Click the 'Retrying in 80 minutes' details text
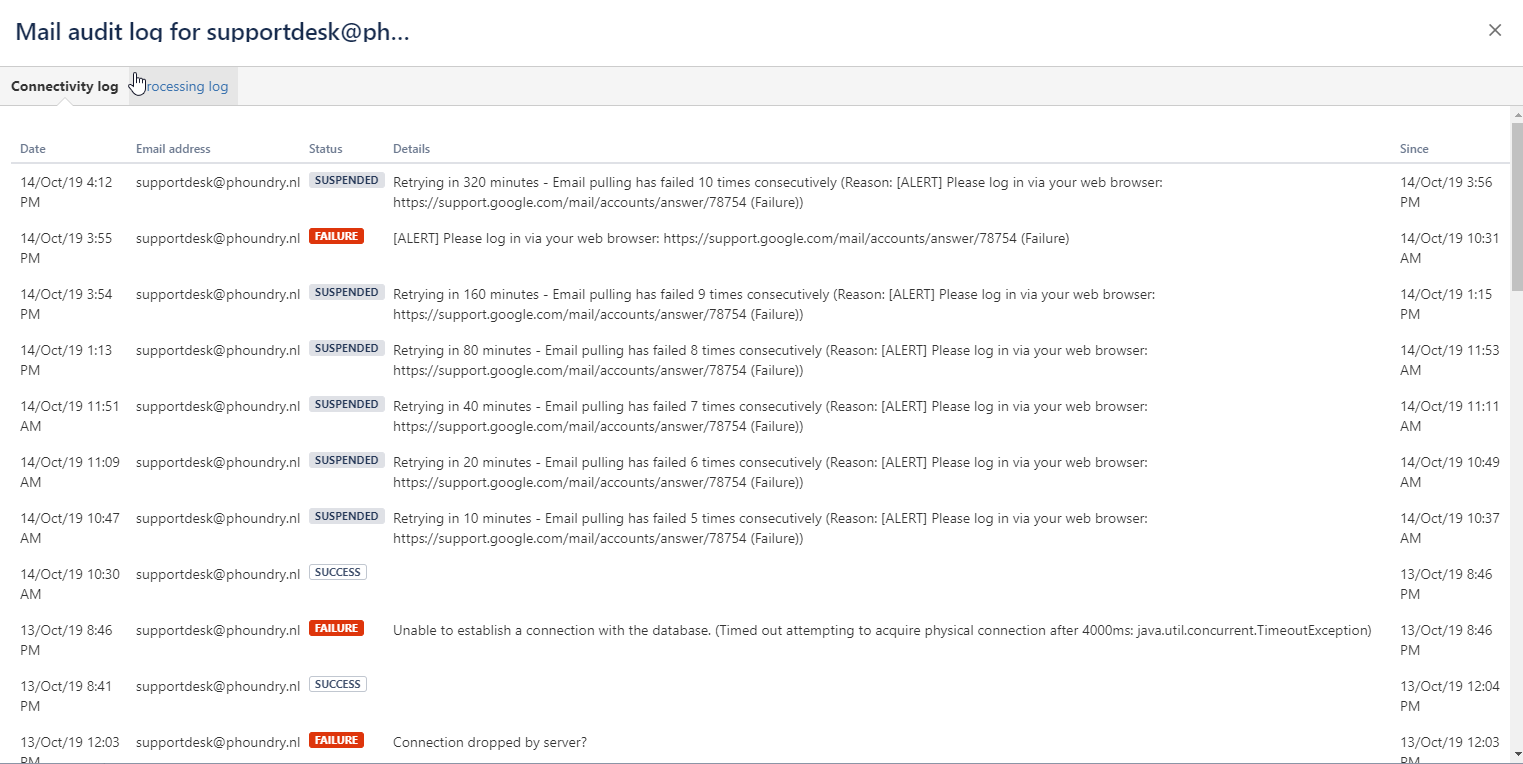The width and height of the screenshot is (1523, 764). [x=770, y=361]
